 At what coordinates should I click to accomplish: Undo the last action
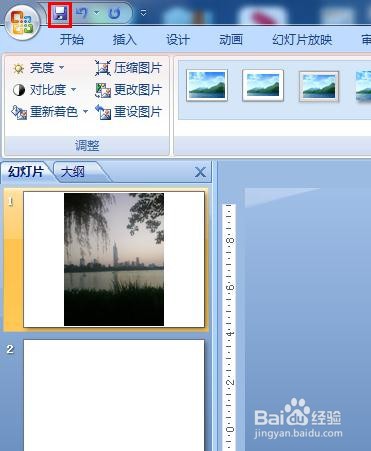(81, 13)
